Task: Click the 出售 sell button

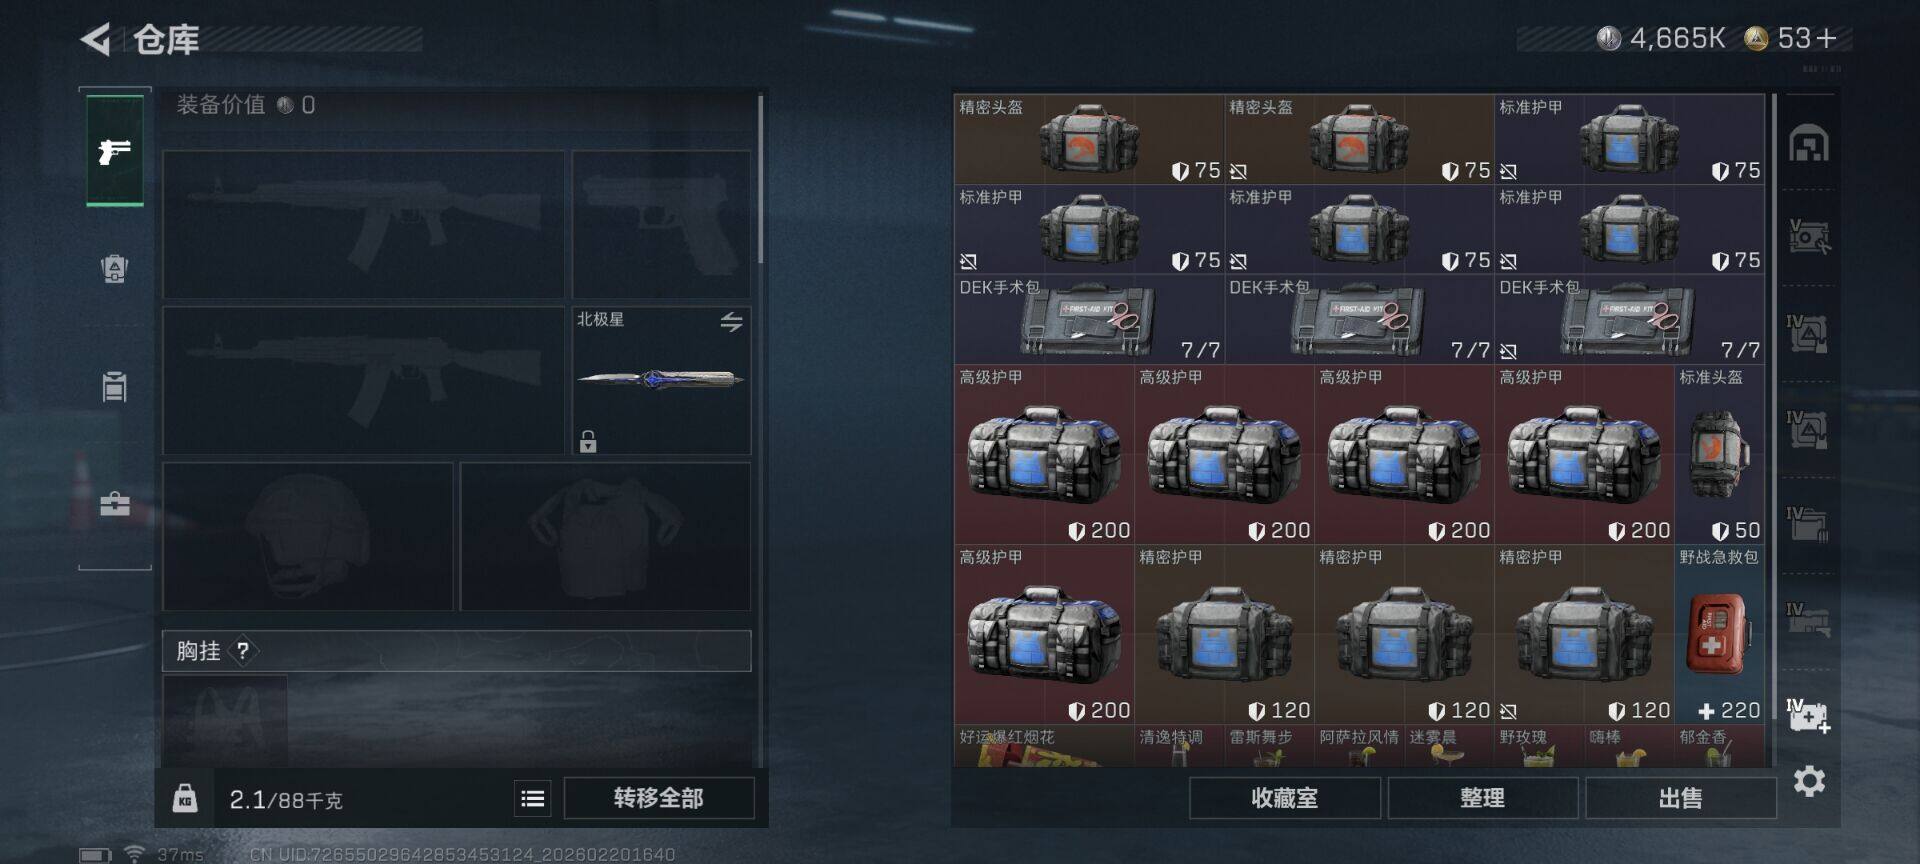Action: click(x=1680, y=798)
